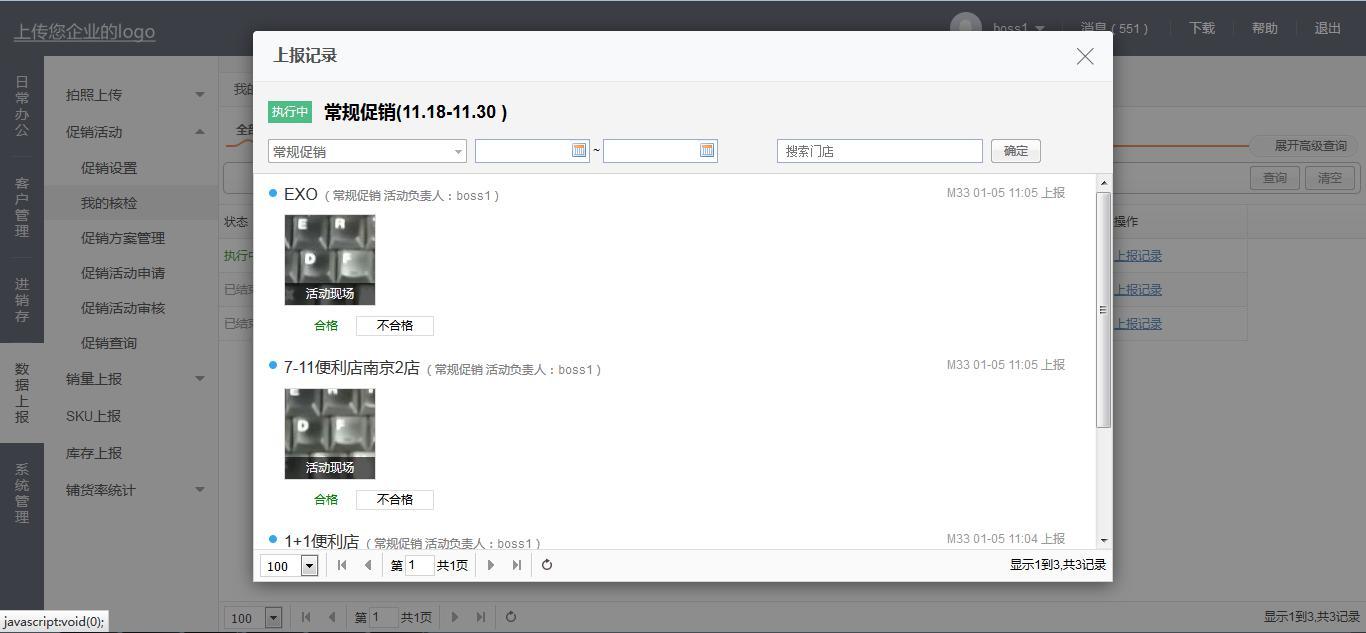Screen dimensions: 1366x633
Task: Close the 上报记录 dialog
Action: (1085, 56)
